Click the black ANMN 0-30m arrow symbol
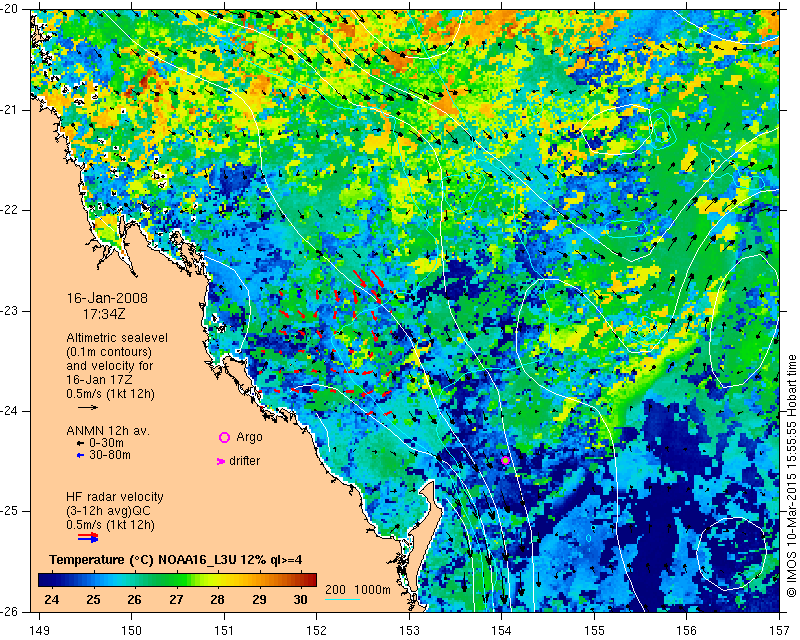 click(80, 444)
